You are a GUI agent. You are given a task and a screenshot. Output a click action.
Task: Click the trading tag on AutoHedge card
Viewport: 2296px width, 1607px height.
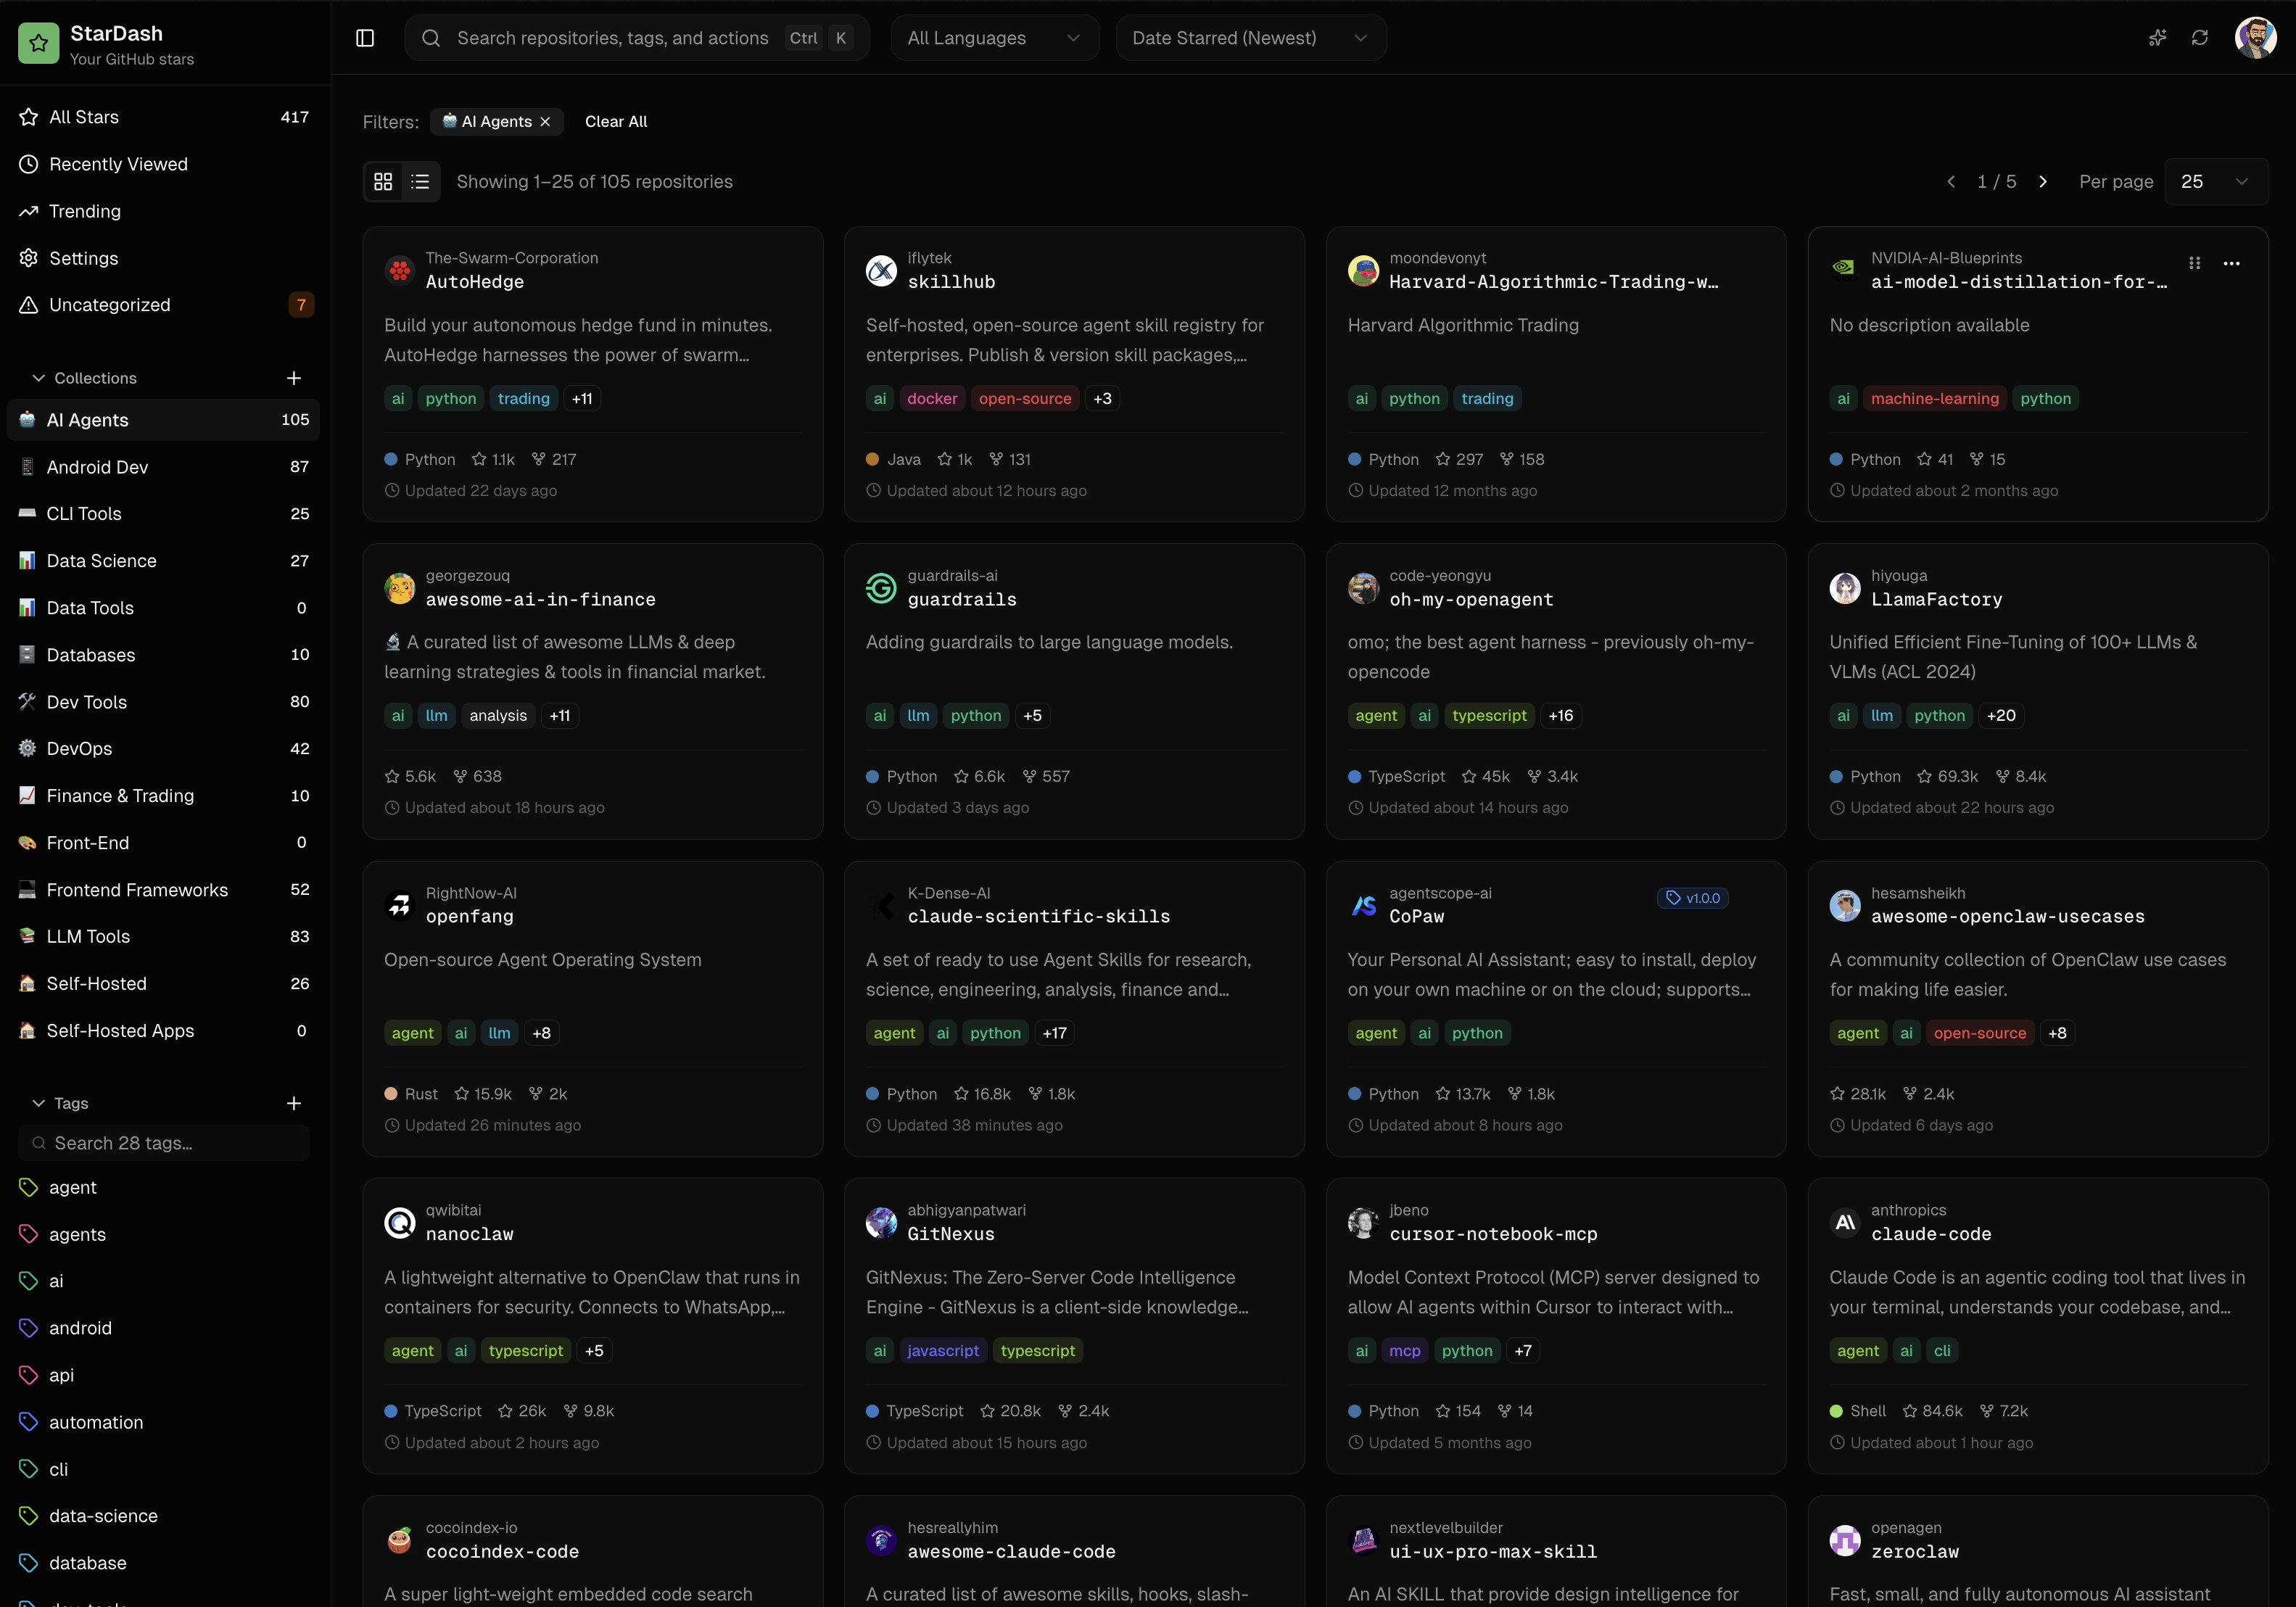coord(524,398)
